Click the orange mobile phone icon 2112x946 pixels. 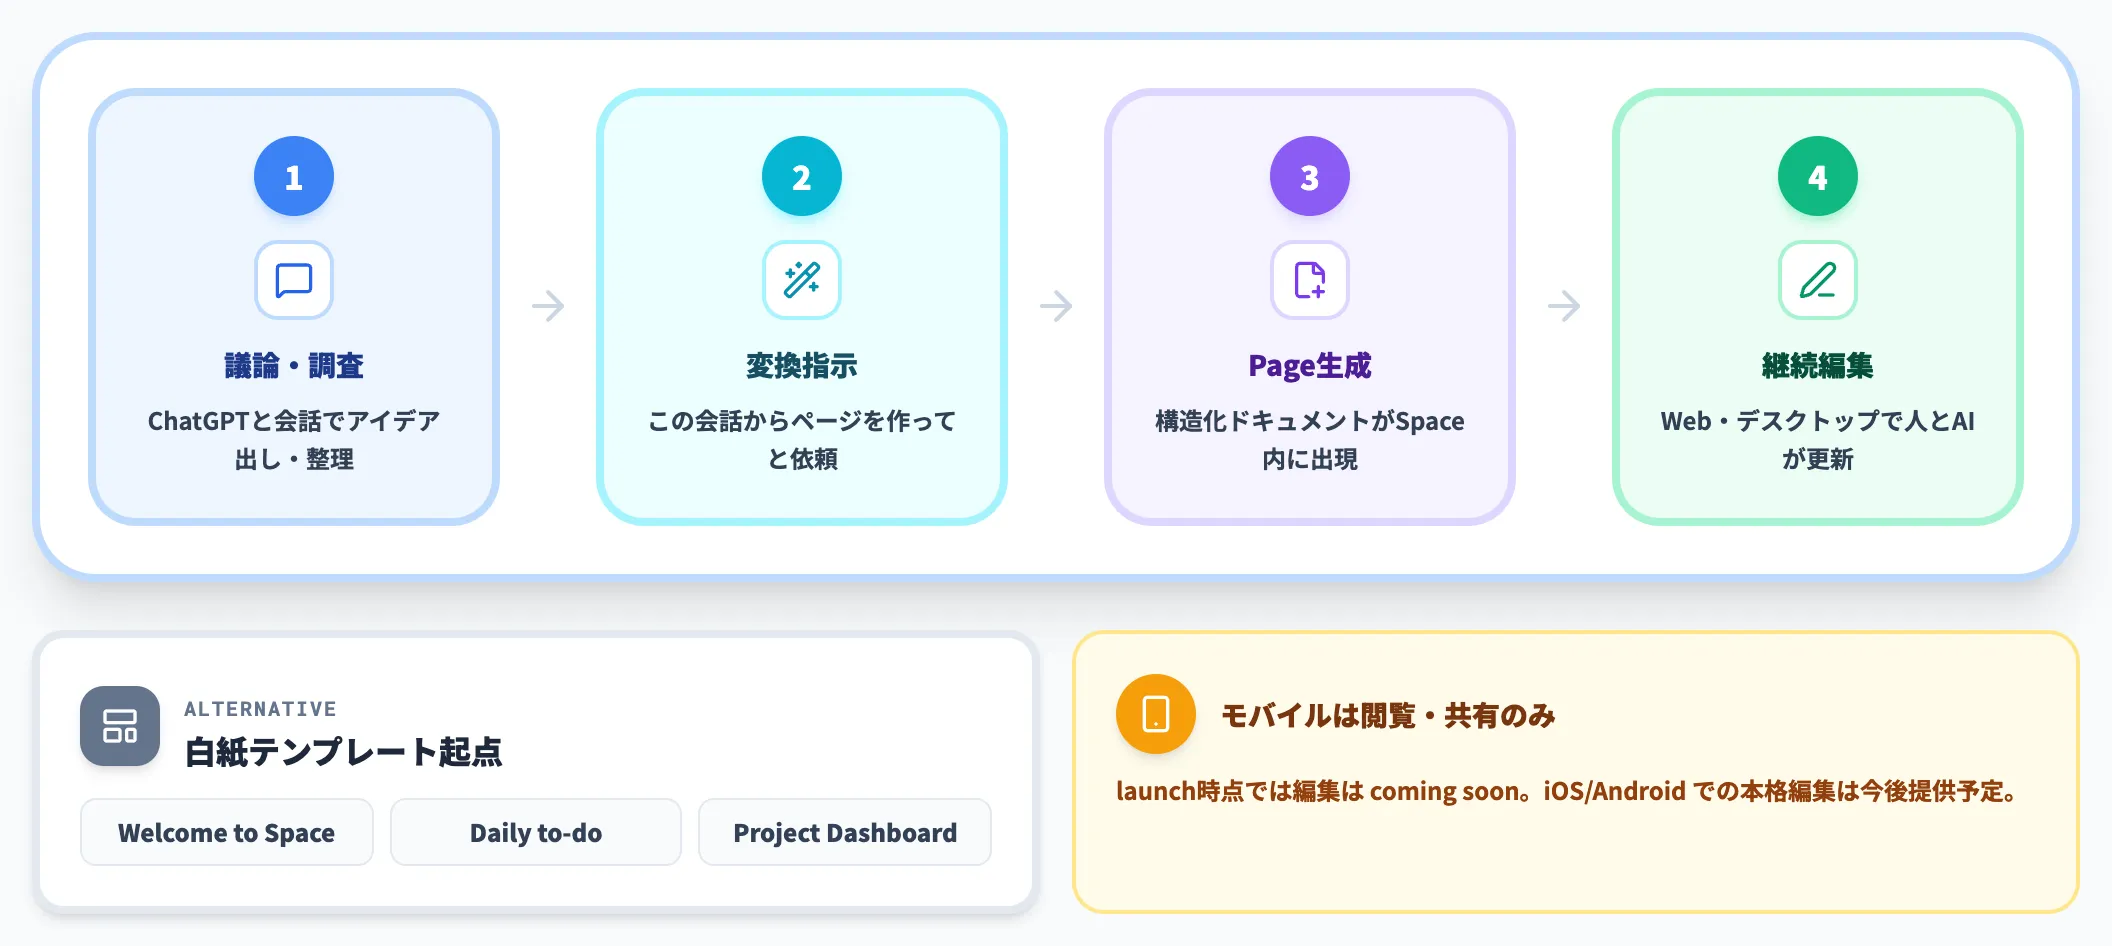pyautogui.click(x=1156, y=714)
